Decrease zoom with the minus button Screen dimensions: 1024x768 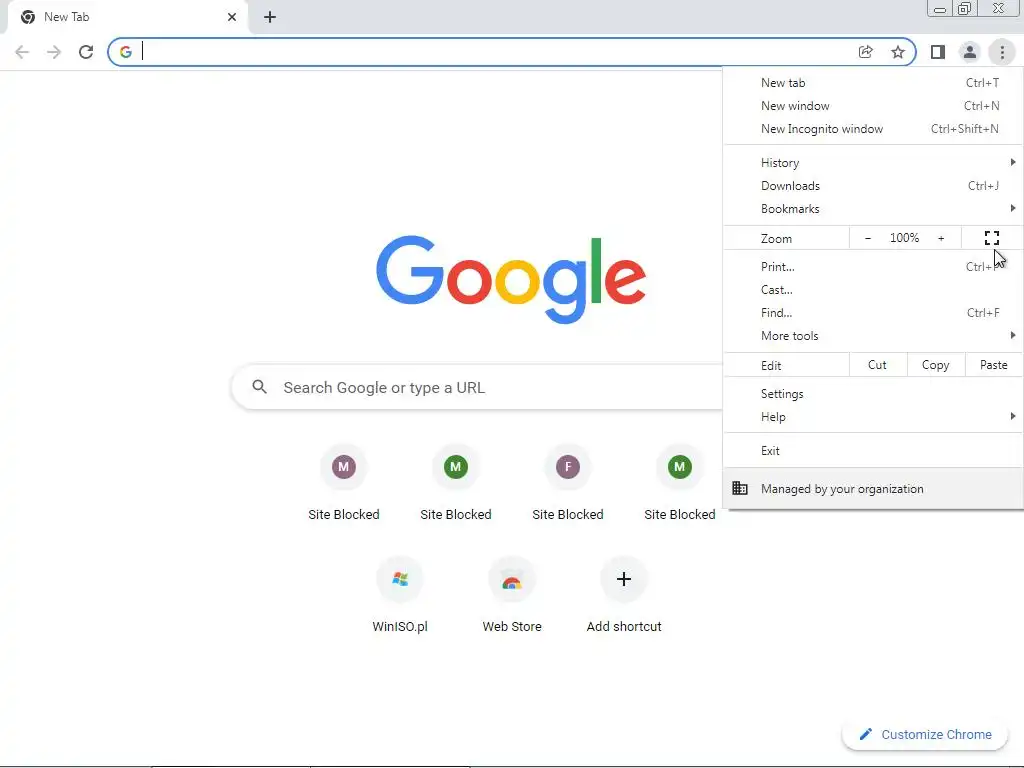(868, 238)
